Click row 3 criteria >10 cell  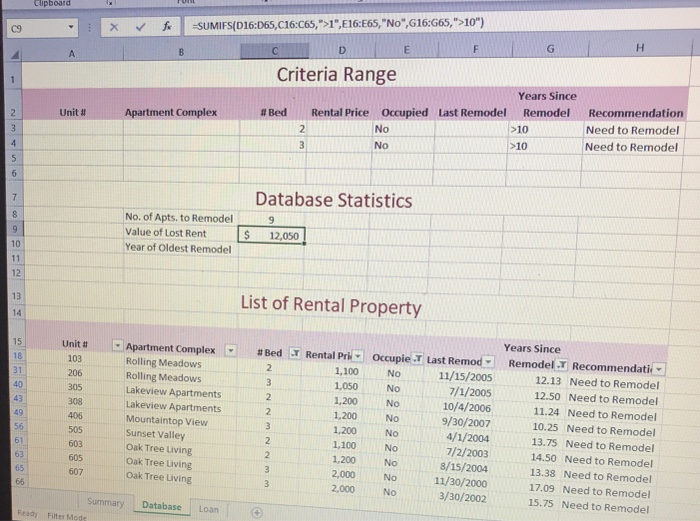click(x=545, y=130)
